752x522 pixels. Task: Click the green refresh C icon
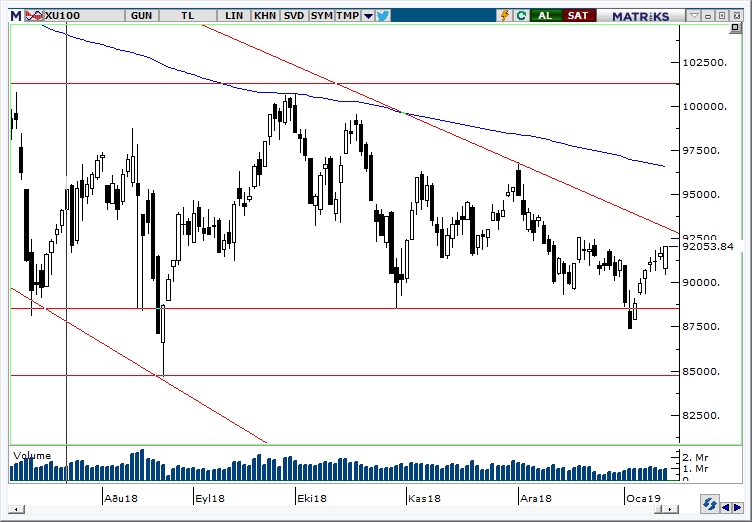coord(521,16)
